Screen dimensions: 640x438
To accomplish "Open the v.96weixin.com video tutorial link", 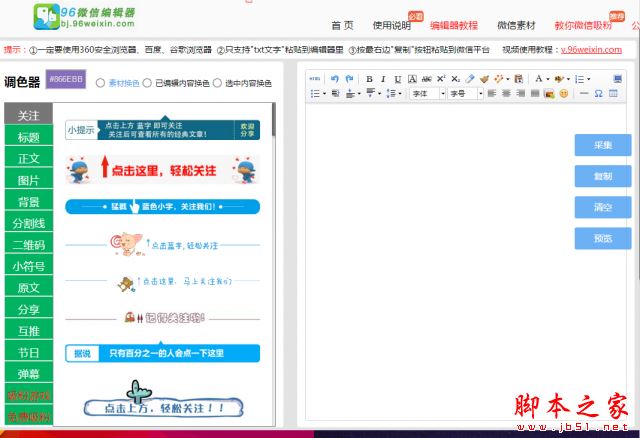I will [x=591, y=49].
